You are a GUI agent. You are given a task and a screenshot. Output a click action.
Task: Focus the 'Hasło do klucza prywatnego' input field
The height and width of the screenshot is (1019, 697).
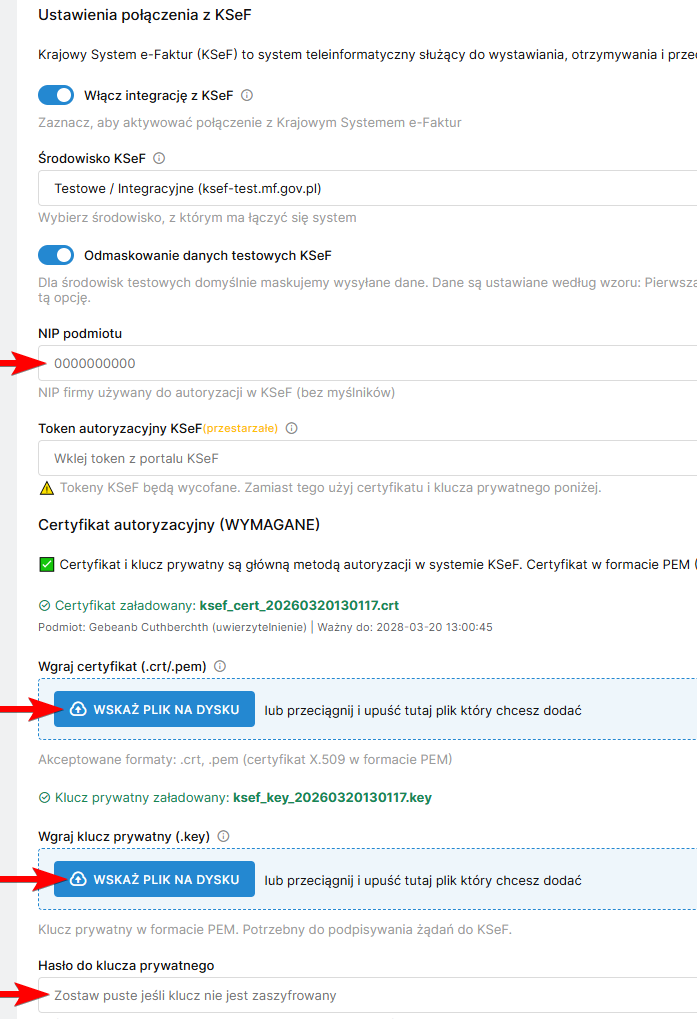click(368, 995)
